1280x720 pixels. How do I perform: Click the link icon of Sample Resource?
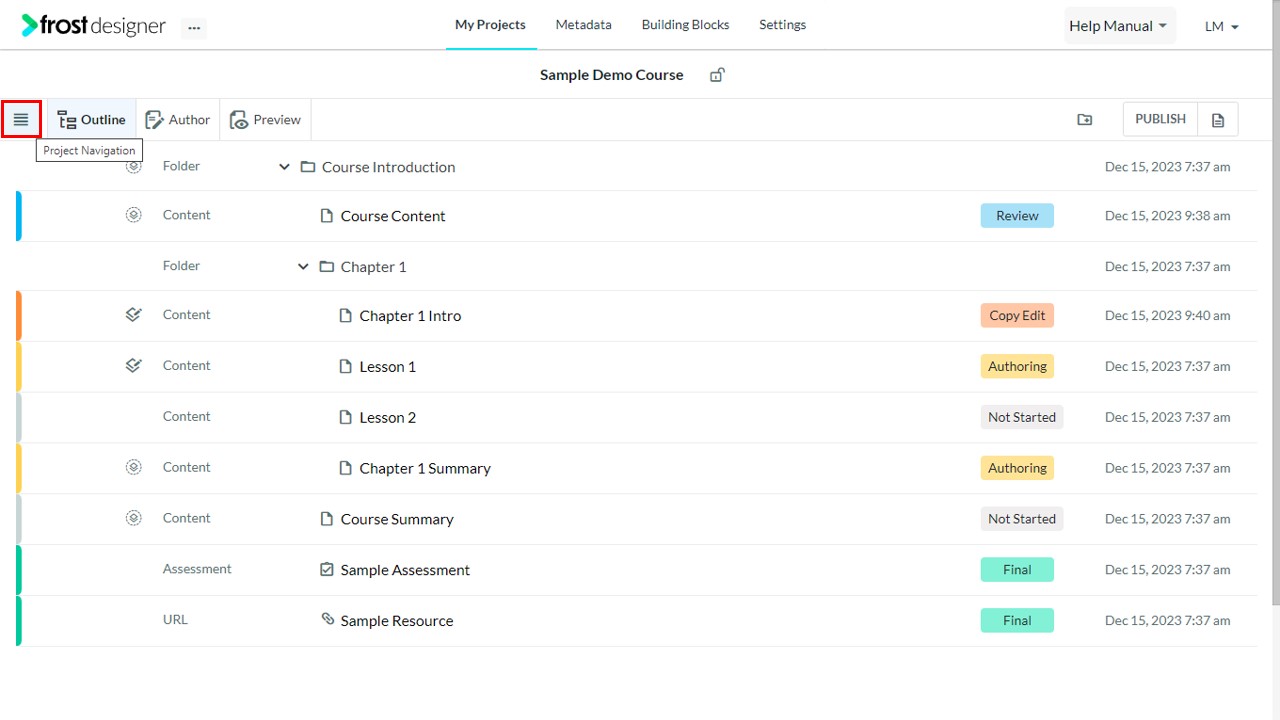coord(327,620)
